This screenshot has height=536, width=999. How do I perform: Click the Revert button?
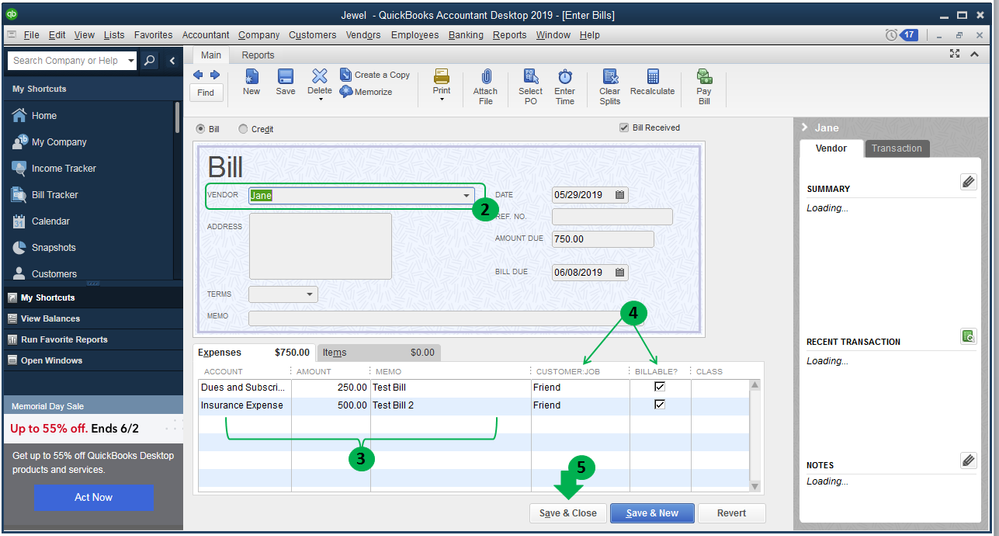pyautogui.click(x=731, y=513)
